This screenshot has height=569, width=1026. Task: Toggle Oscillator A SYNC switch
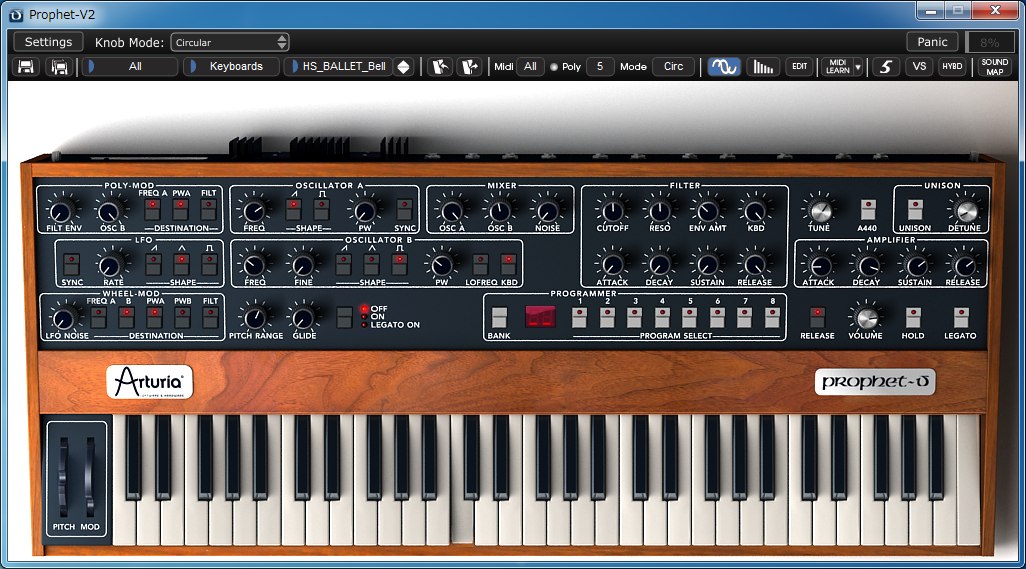click(405, 210)
